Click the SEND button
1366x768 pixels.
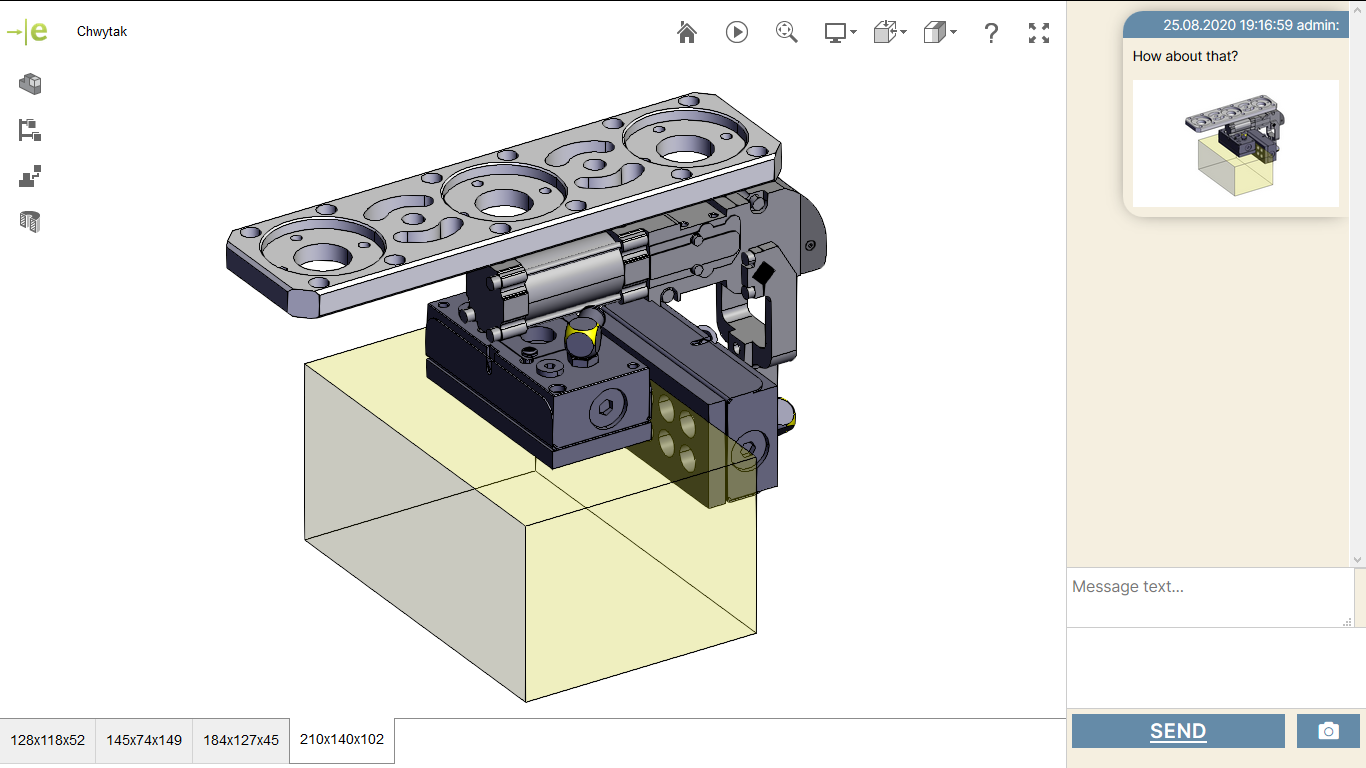pos(1178,731)
